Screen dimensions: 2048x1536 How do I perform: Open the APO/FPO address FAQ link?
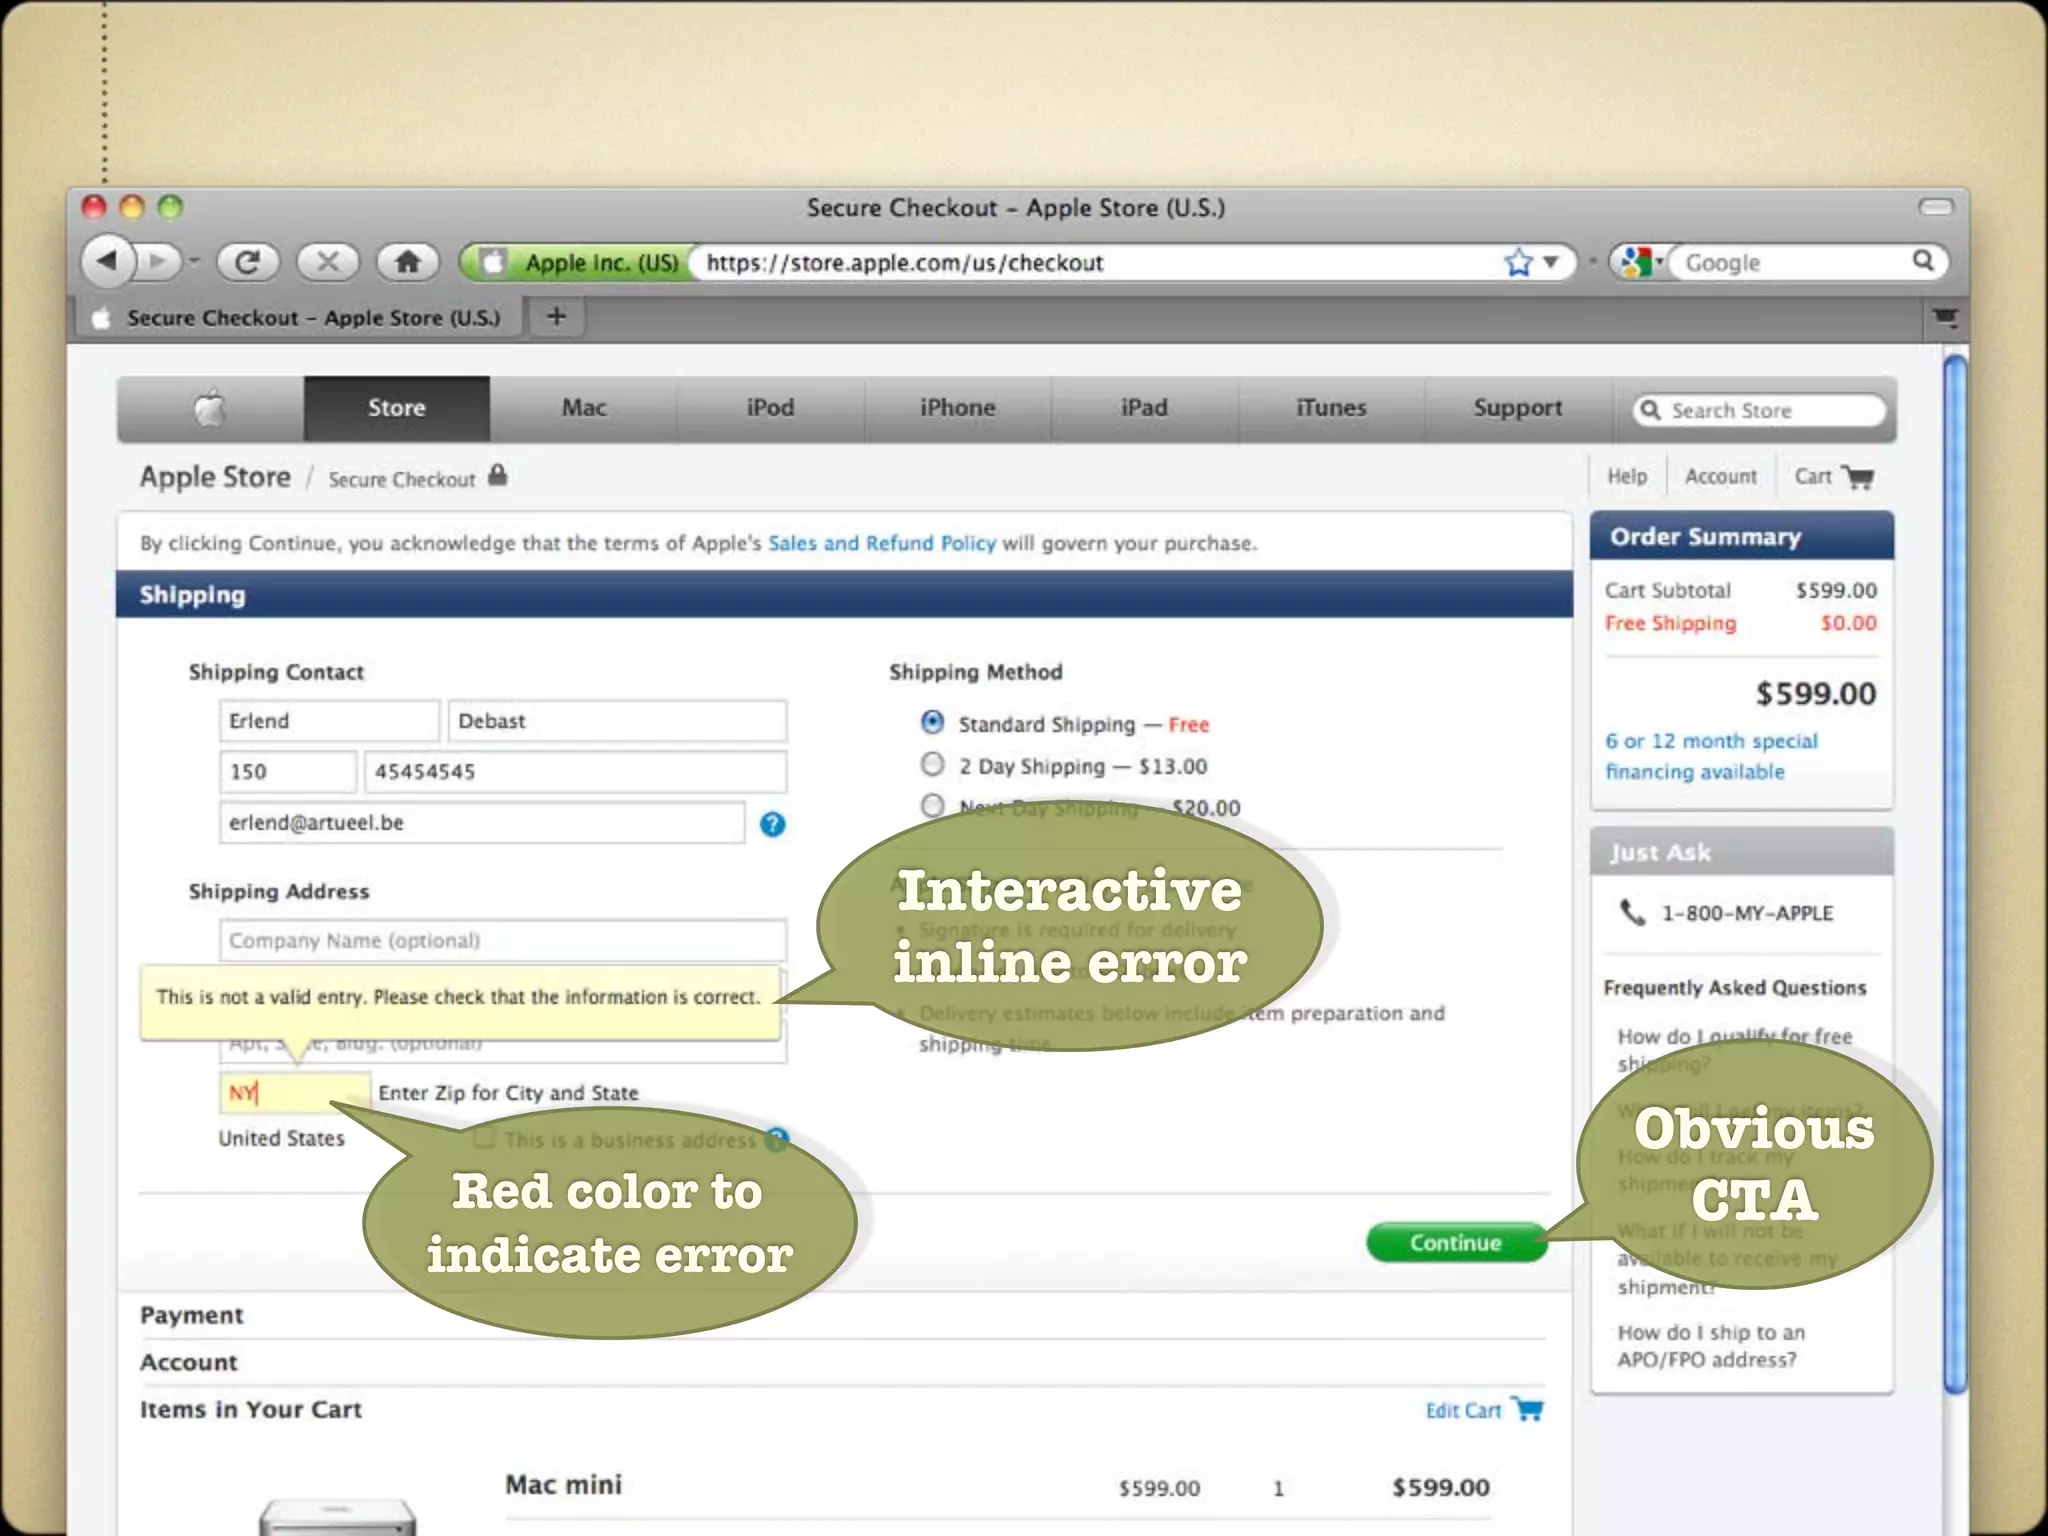pos(1711,1346)
